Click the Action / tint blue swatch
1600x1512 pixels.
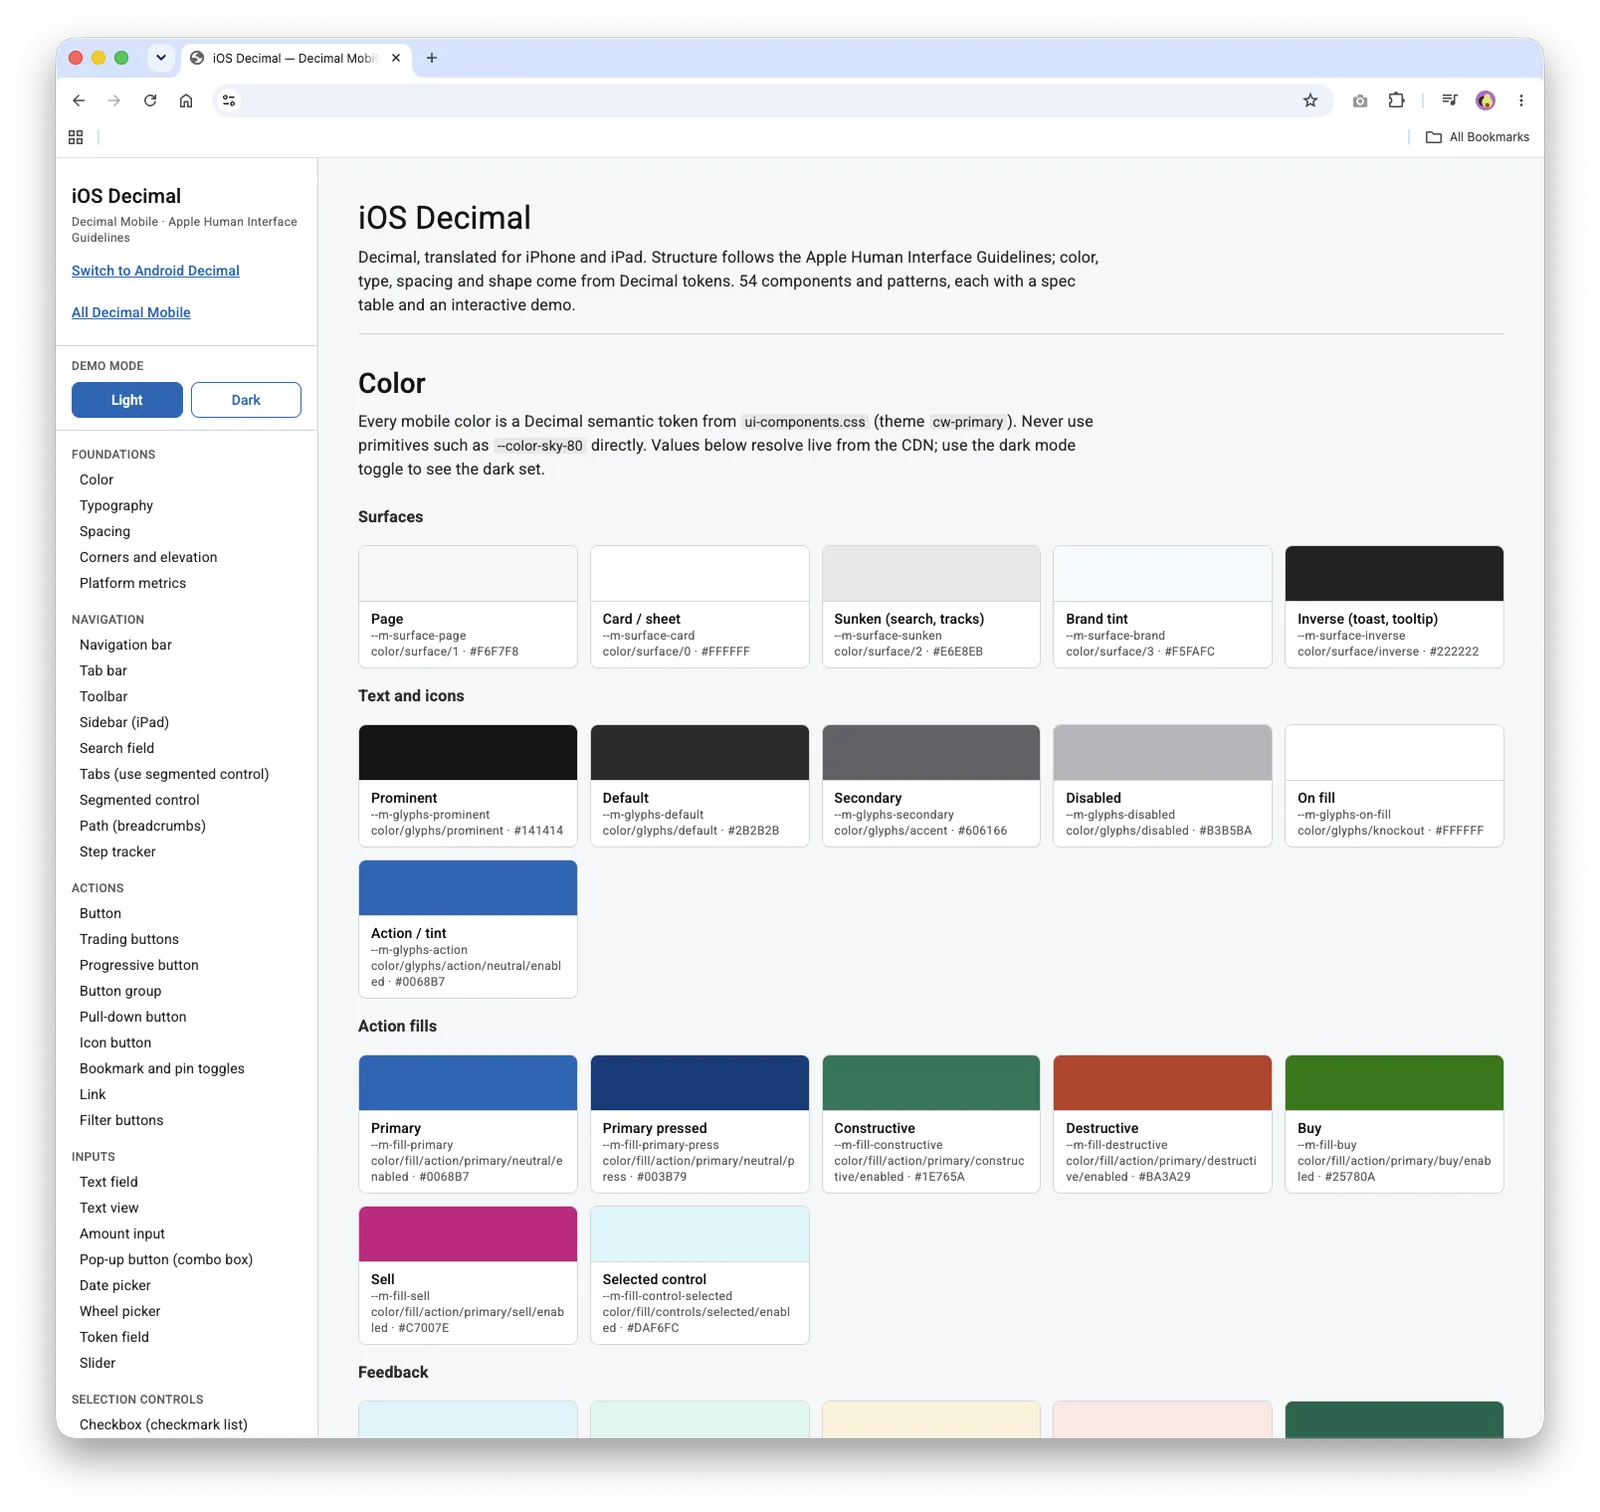[468, 888]
